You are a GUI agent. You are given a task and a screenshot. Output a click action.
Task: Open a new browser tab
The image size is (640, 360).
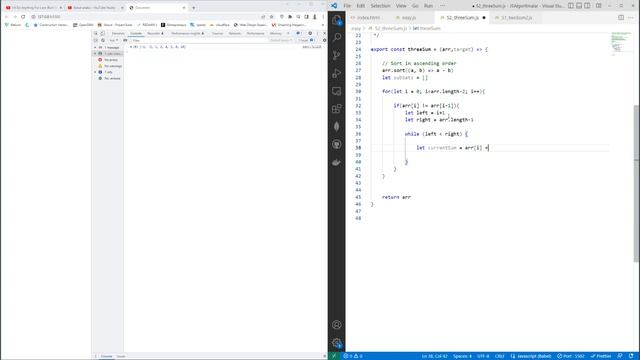[193, 7]
